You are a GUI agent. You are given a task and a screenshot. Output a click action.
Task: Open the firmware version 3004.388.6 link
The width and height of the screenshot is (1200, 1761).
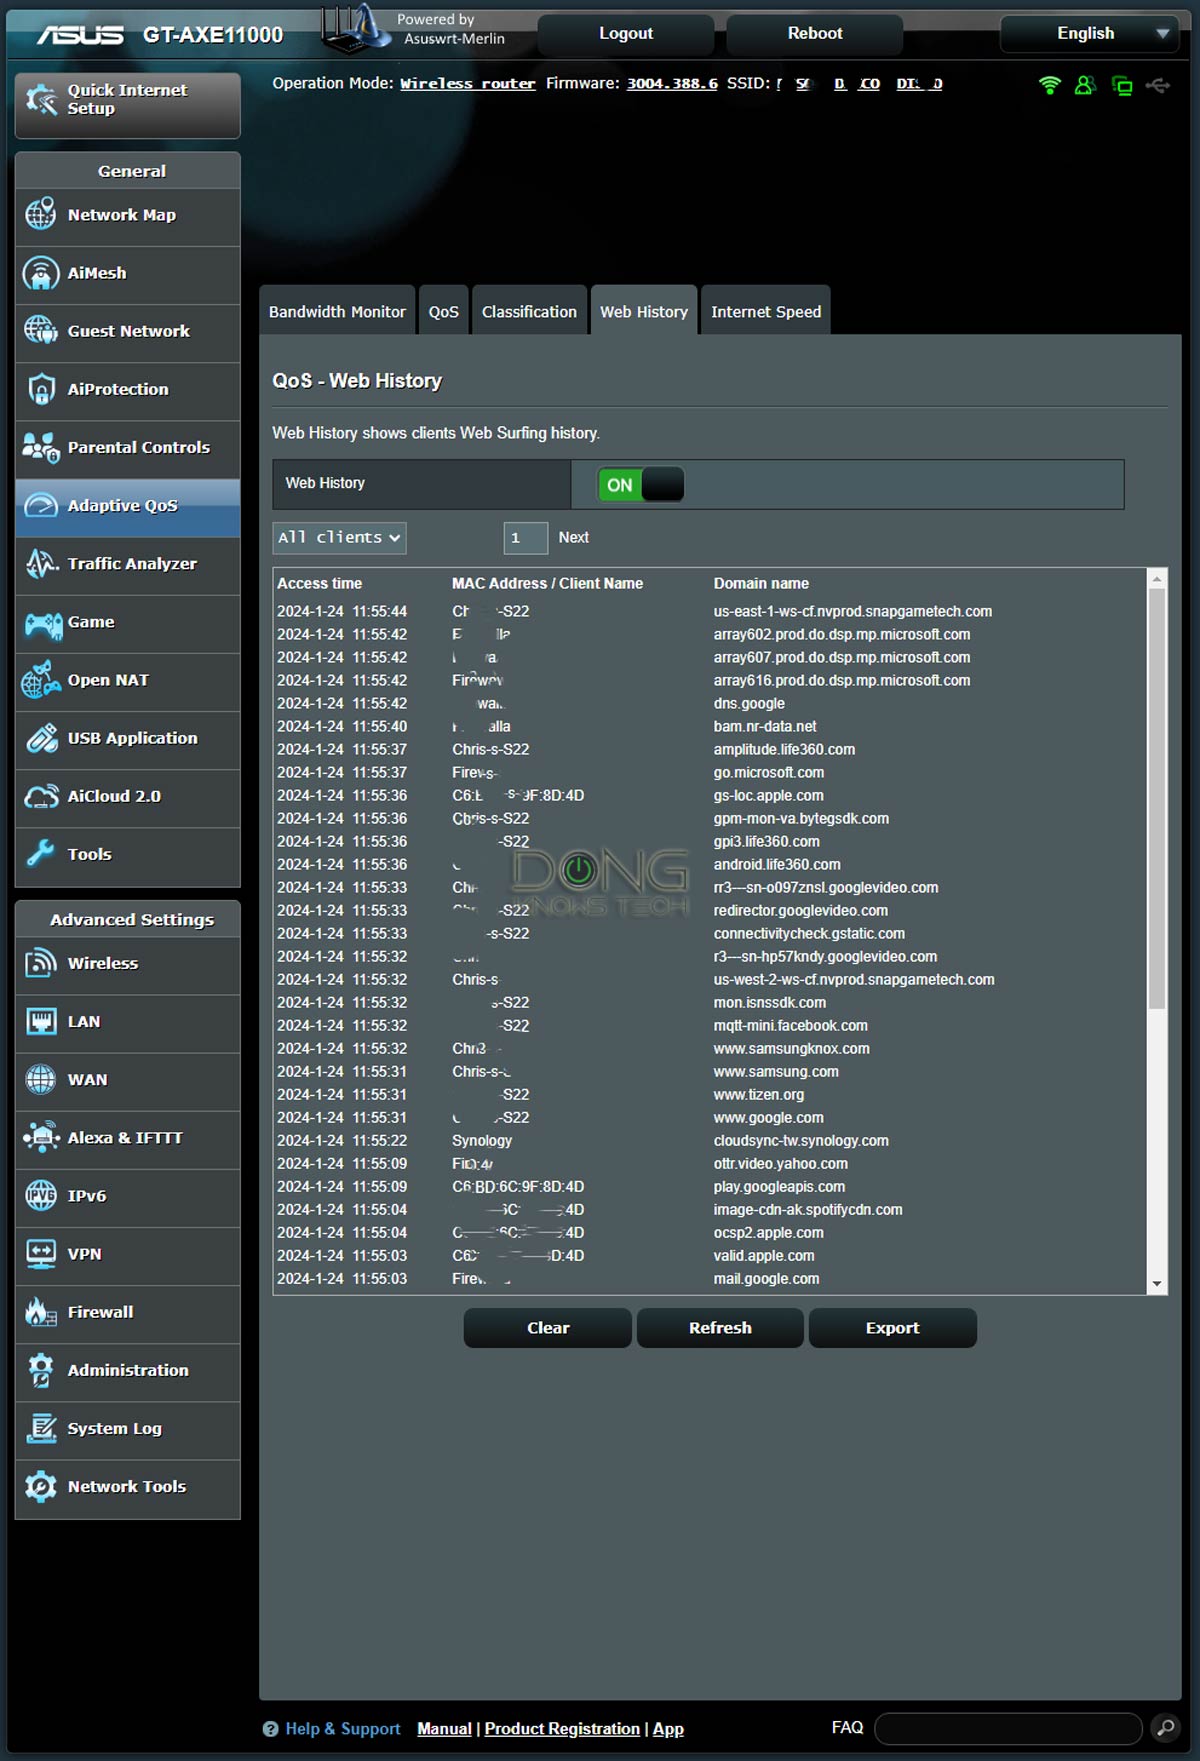(672, 84)
